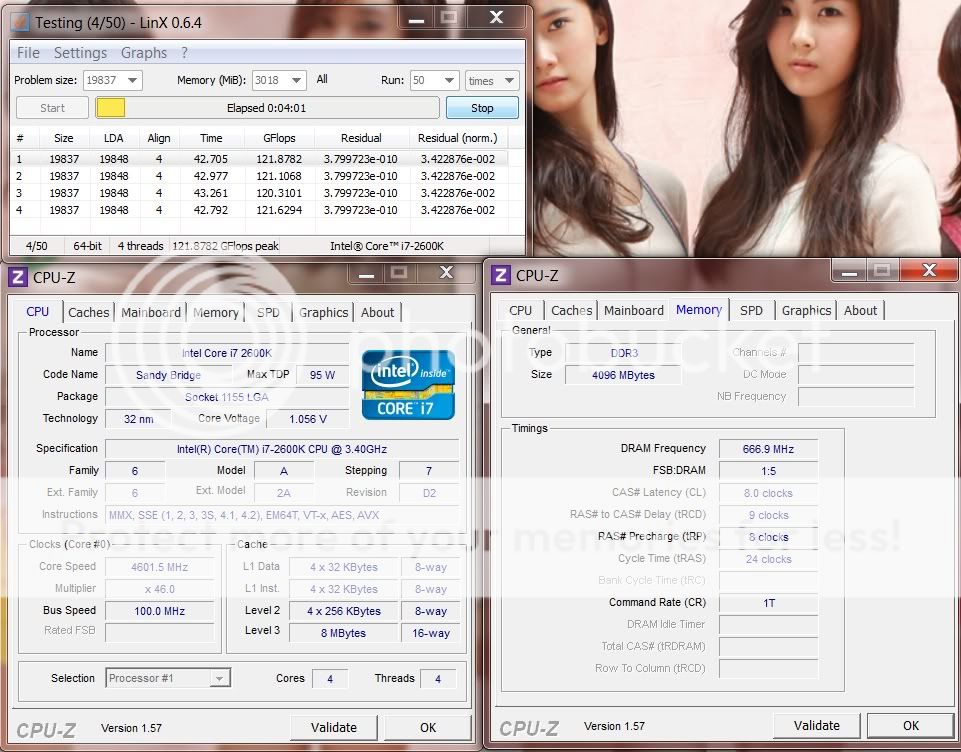The width and height of the screenshot is (961, 752).
Task: Click the LinX elapsed time progress bar
Action: click(x=267, y=108)
